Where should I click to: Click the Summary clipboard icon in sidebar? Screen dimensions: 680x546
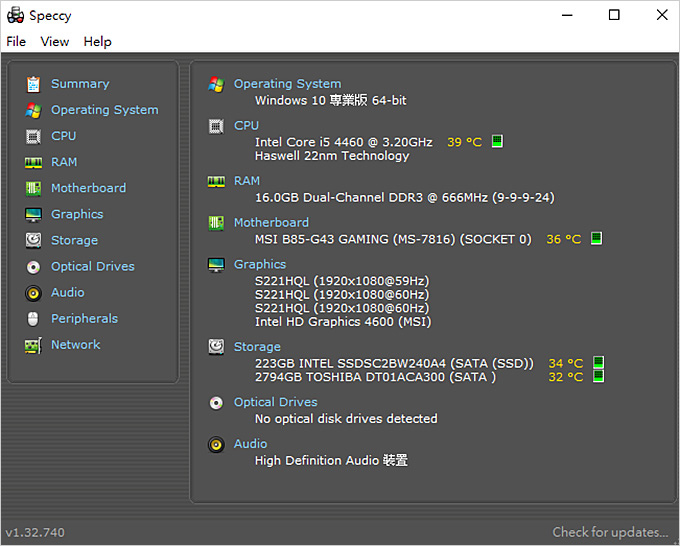pyautogui.click(x=33, y=84)
